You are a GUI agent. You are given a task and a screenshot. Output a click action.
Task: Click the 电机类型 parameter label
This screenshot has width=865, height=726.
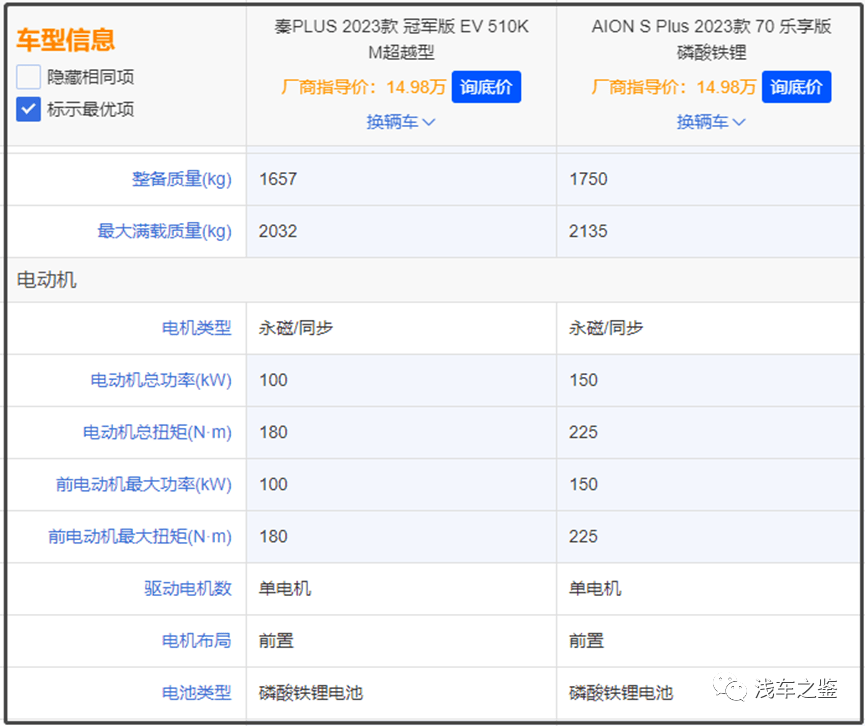pos(196,328)
